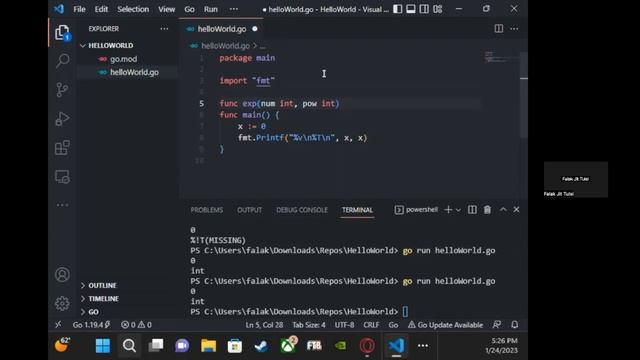Toggle the primary side bar layout icon
The width and height of the screenshot is (640, 360).
click(x=398, y=9)
